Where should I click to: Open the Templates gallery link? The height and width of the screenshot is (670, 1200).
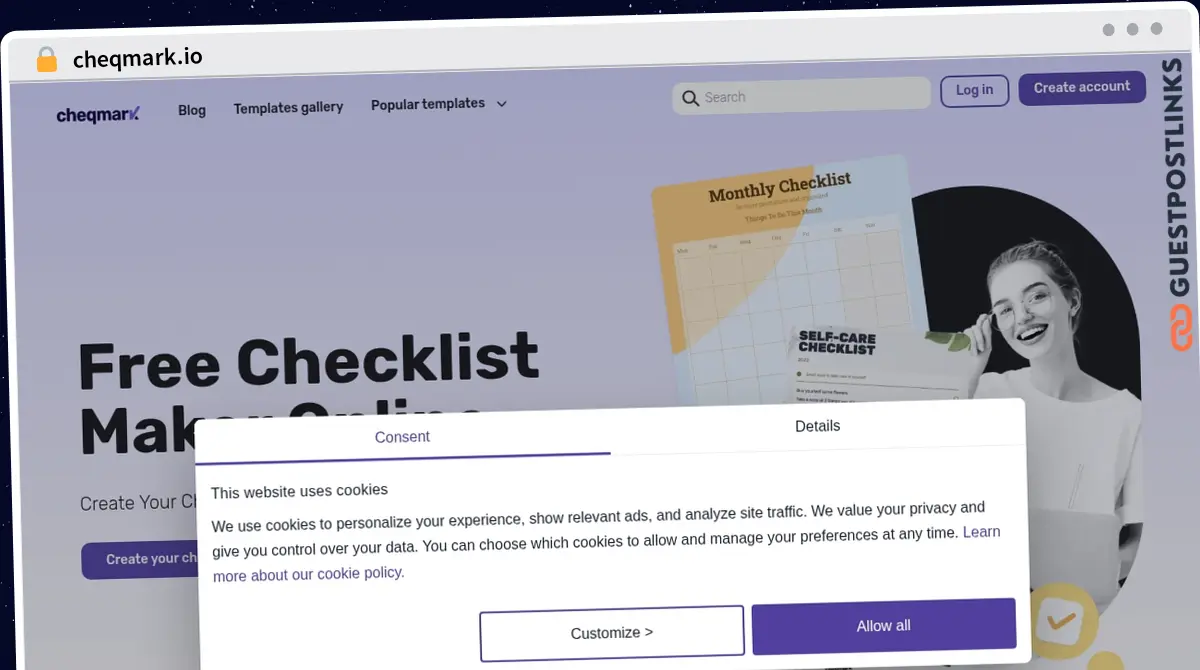(288, 107)
